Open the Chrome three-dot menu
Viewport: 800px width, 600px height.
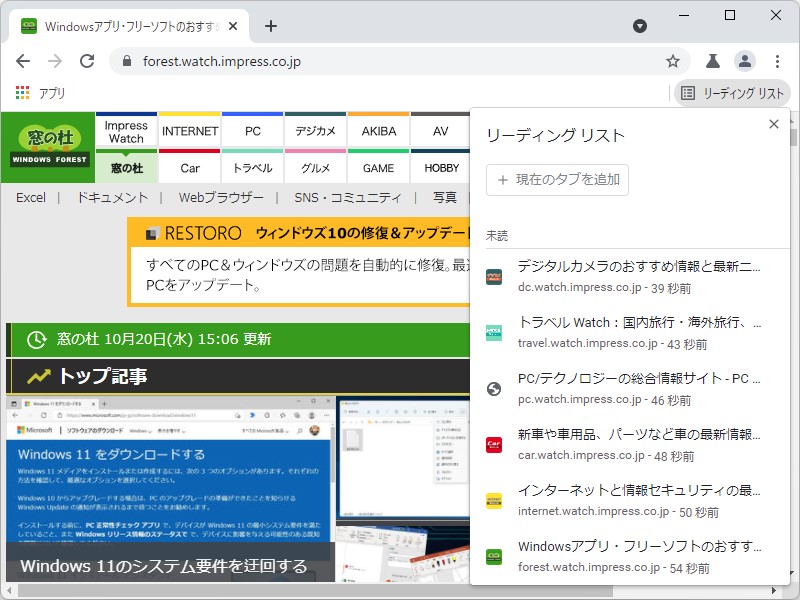click(x=777, y=60)
